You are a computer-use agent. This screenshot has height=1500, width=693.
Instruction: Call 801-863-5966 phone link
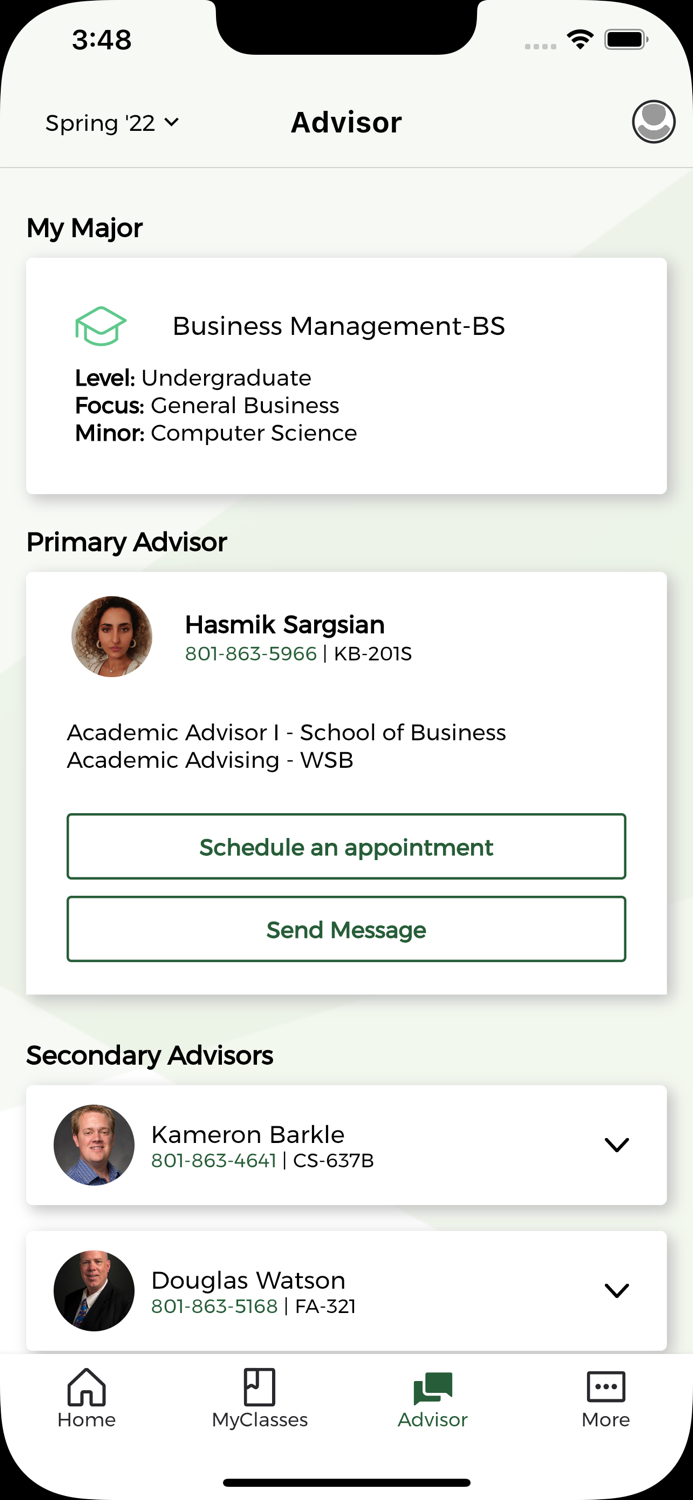point(251,654)
